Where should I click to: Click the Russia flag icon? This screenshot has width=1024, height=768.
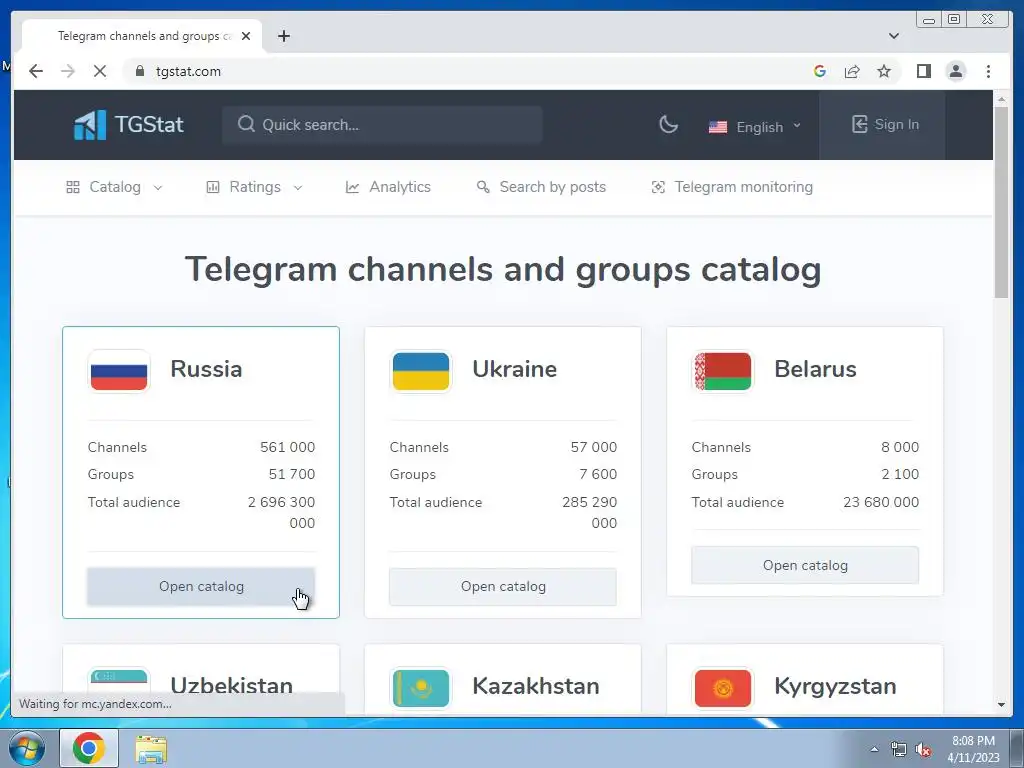coord(119,371)
